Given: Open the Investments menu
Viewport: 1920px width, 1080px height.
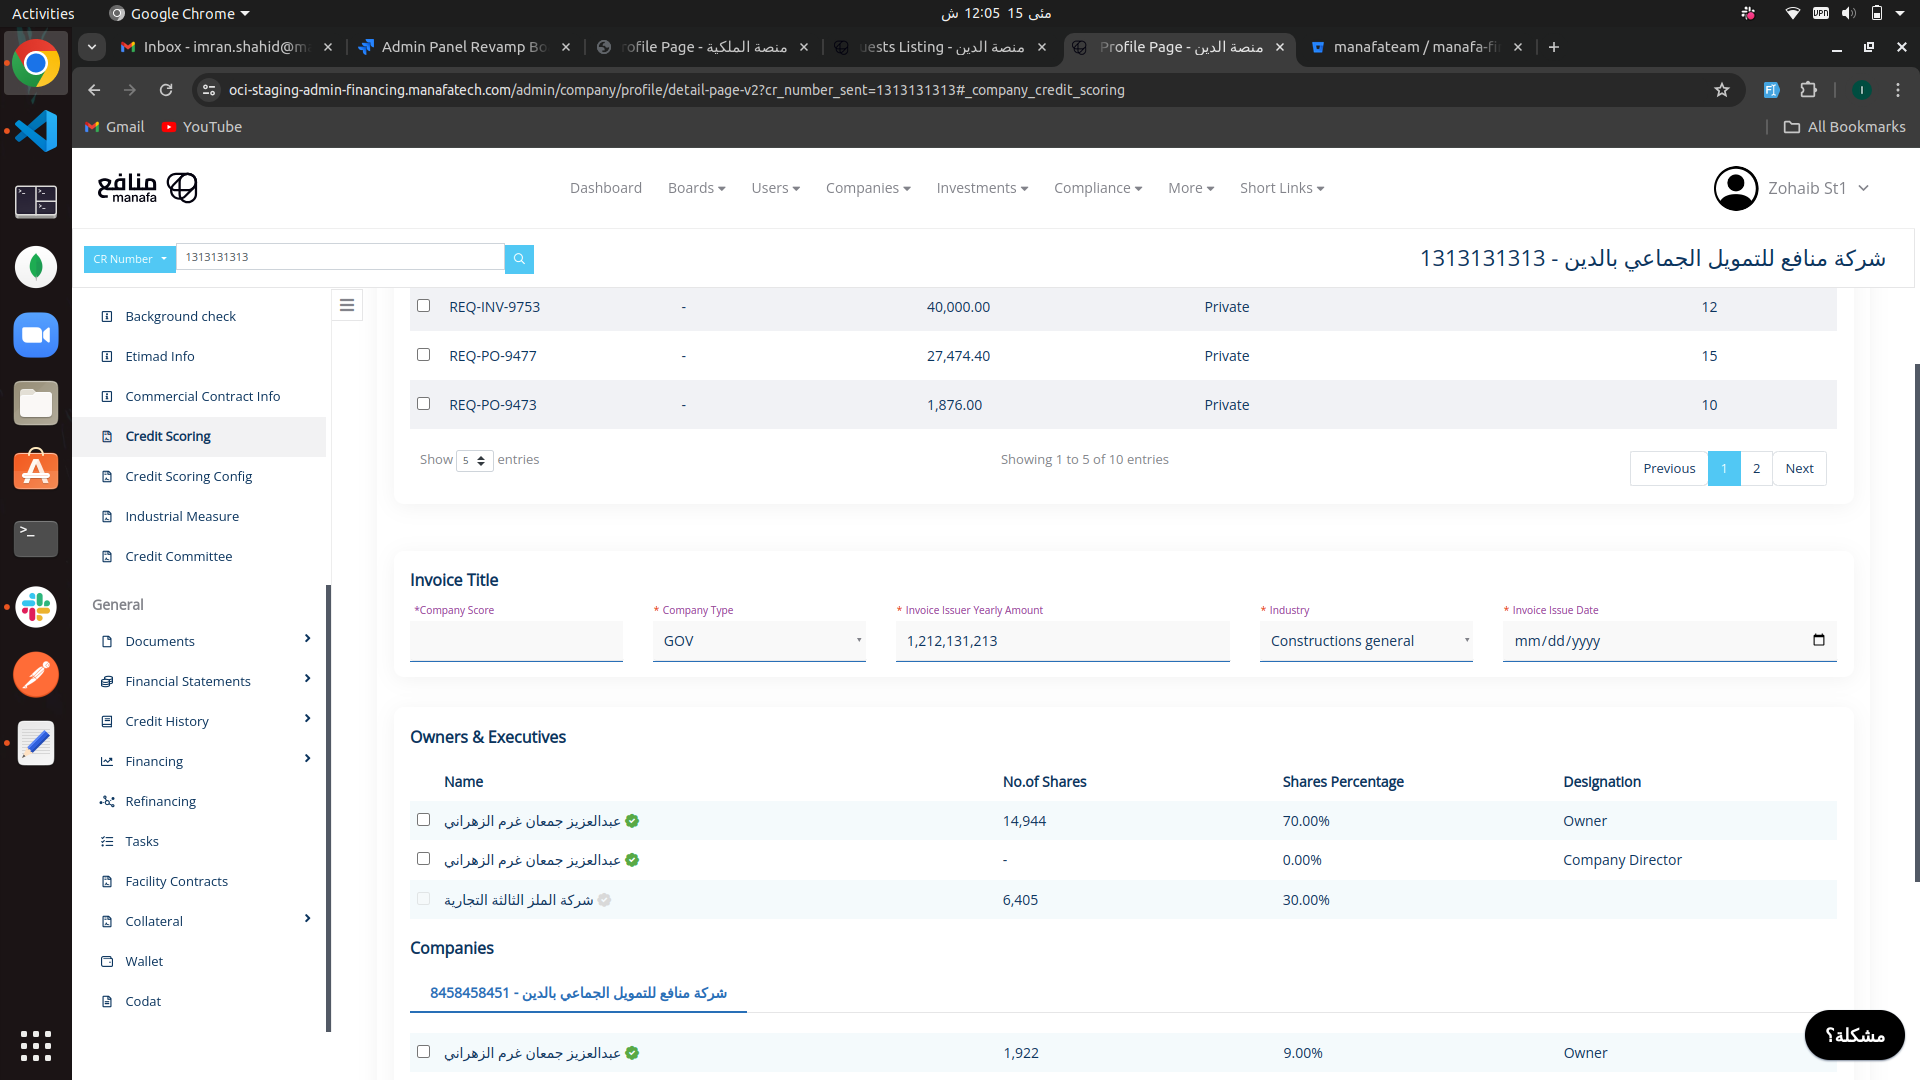Looking at the screenshot, I should coord(982,188).
